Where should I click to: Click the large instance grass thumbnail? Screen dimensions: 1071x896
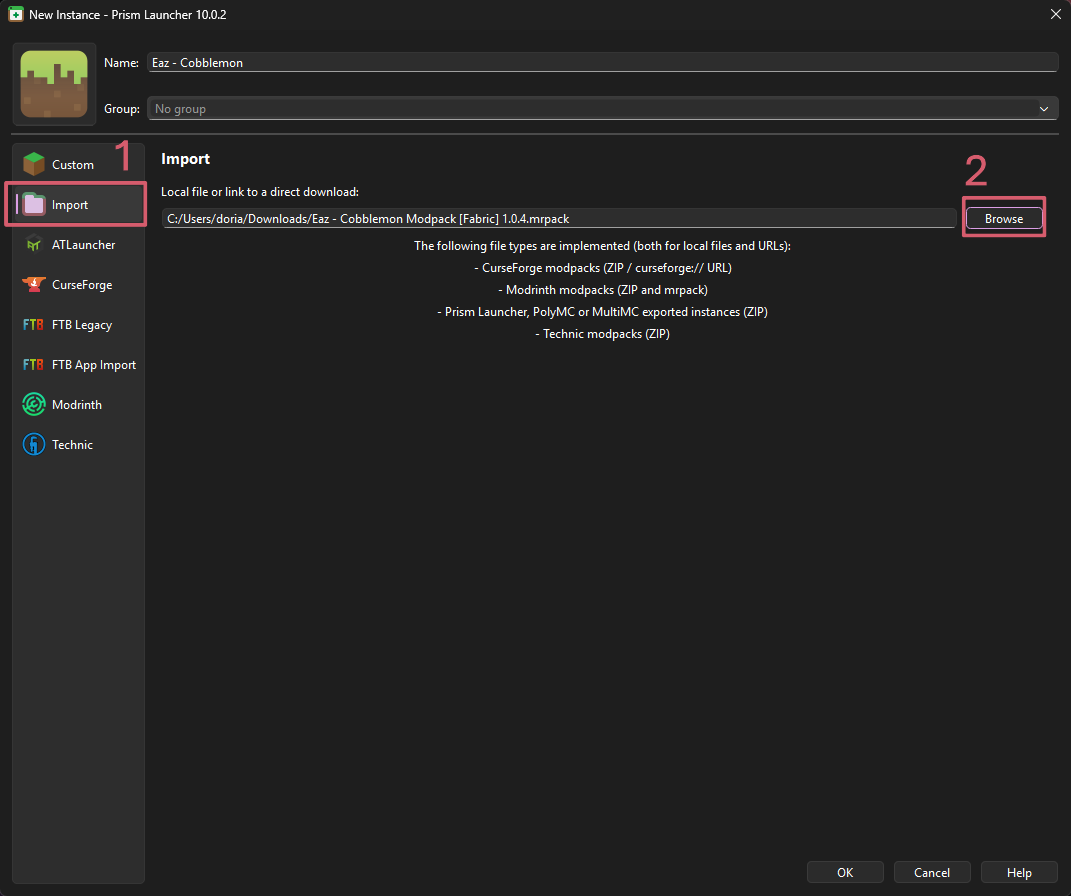[x=53, y=84]
